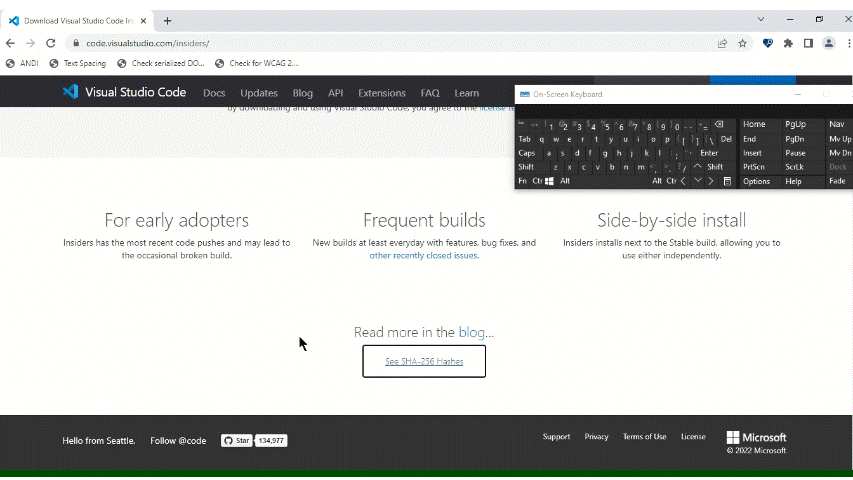
Task: Share this page via share icon
Action: pos(722,43)
